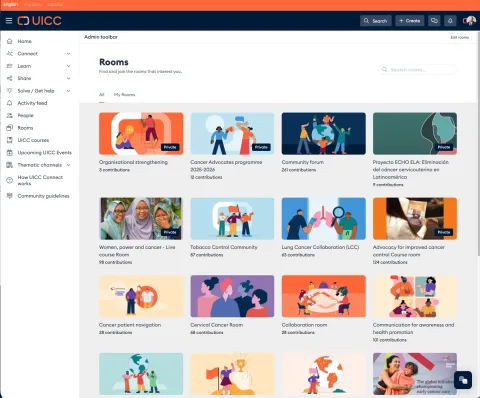Click the Activity feed bell icon
Viewport: 480px width, 398px height.
(10, 103)
